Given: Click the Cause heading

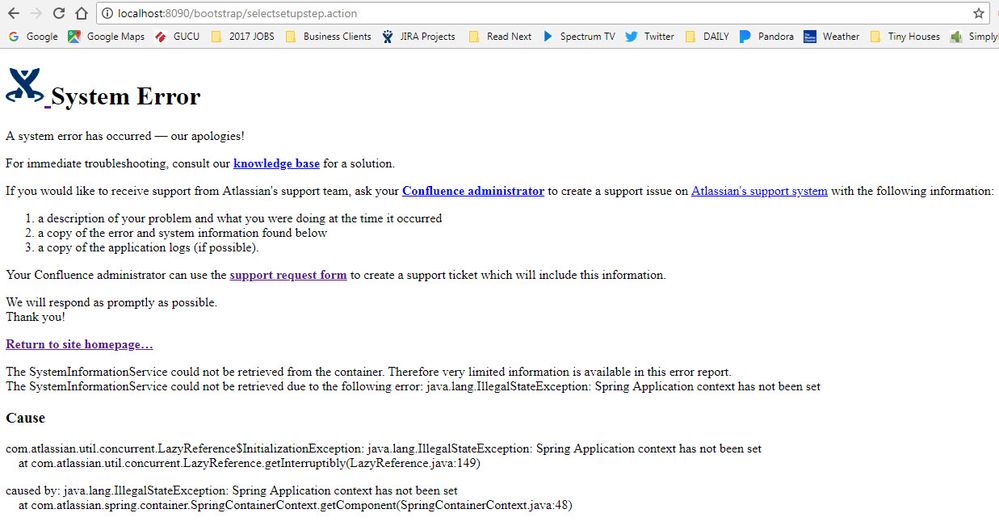Looking at the screenshot, I should click(25, 418).
